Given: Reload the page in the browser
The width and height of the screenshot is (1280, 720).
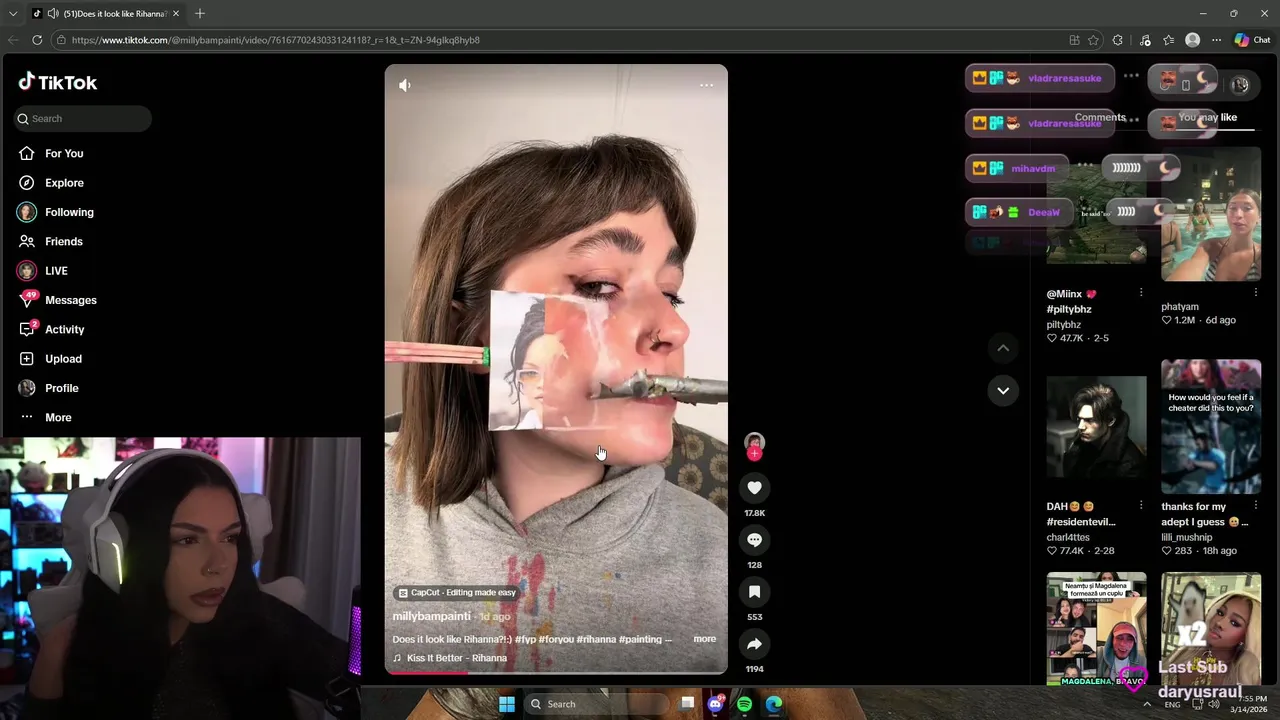Looking at the screenshot, I should 37,40.
